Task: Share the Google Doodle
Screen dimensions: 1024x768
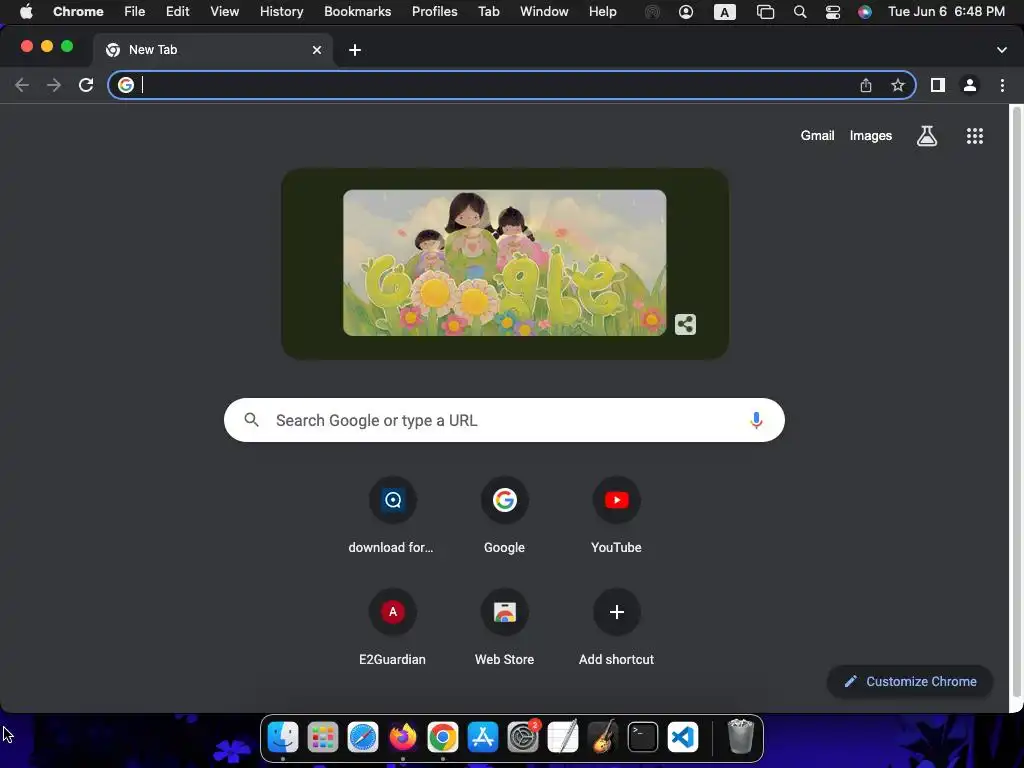Action: pyautogui.click(x=685, y=324)
